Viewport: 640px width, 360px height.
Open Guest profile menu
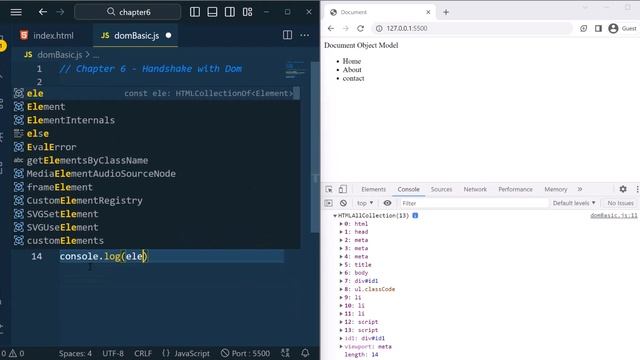622,28
